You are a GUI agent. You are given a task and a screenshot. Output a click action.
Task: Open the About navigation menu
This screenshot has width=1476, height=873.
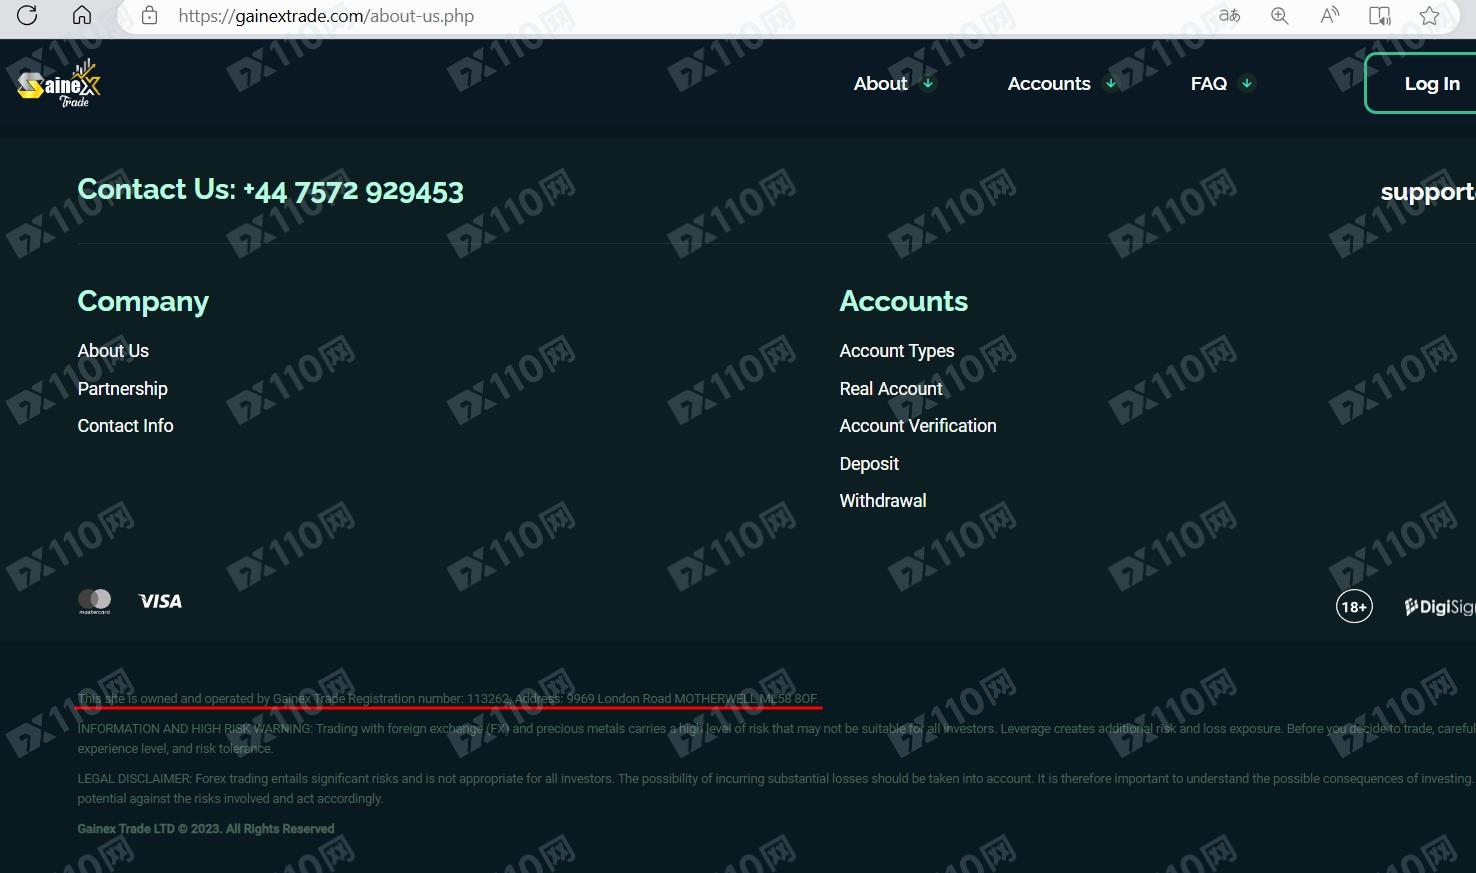click(881, 84)
